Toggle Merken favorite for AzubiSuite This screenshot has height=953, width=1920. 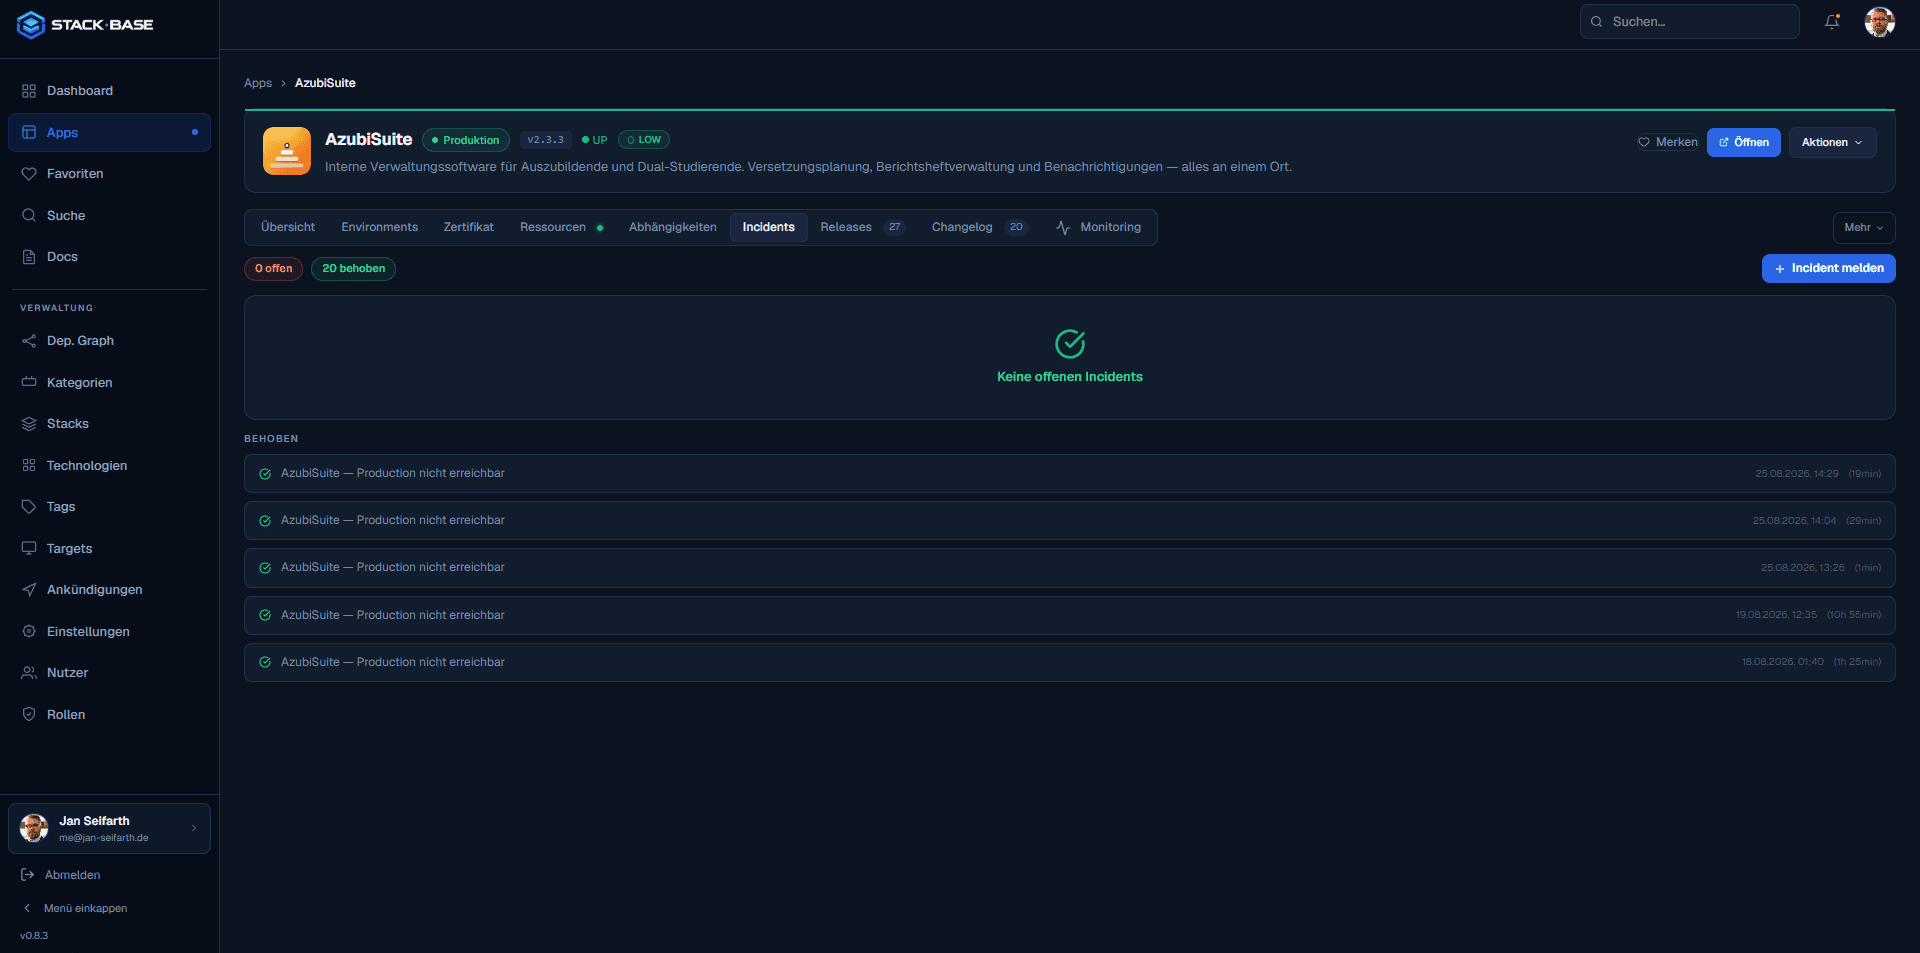point(1667,142)
